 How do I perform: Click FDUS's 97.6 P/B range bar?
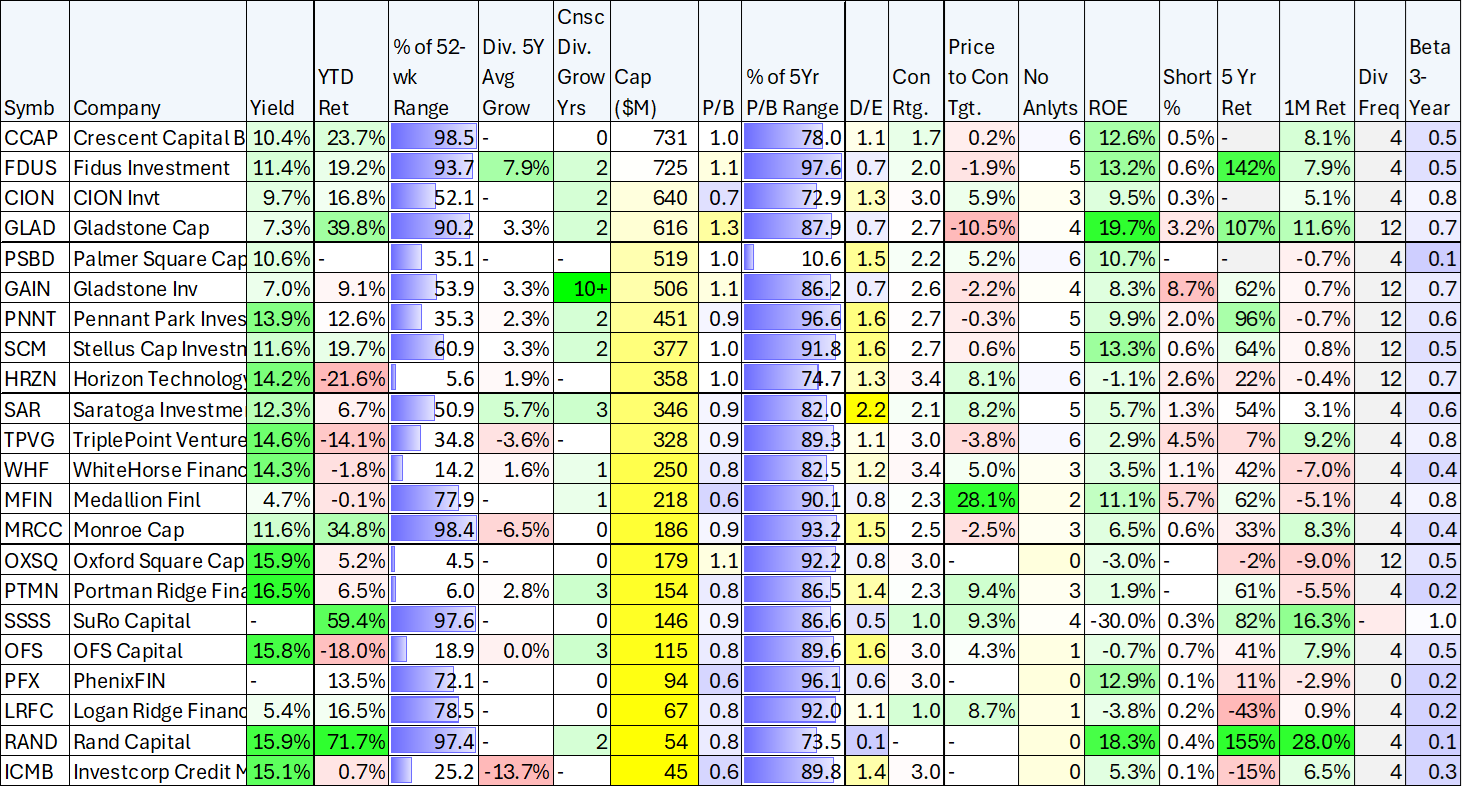[x=793, y=168]
